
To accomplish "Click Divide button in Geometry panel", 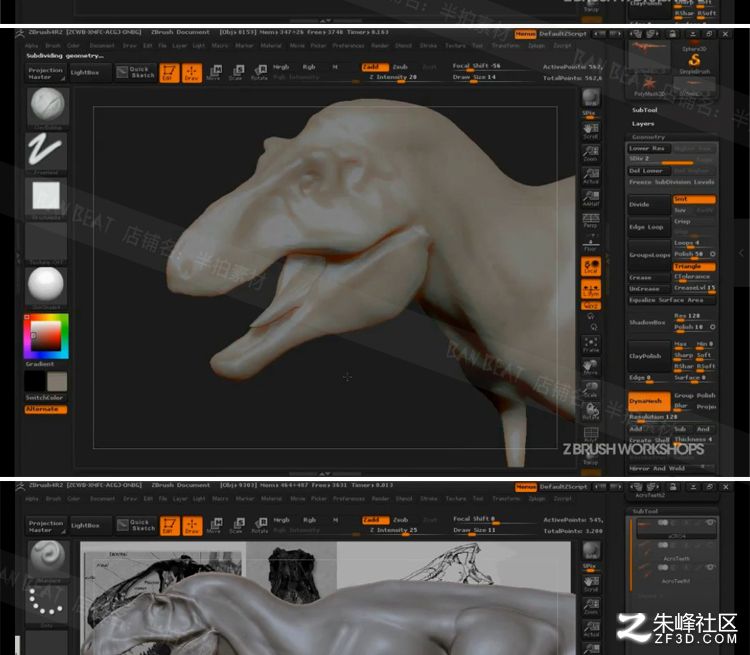I will click(x=649, y=205).
